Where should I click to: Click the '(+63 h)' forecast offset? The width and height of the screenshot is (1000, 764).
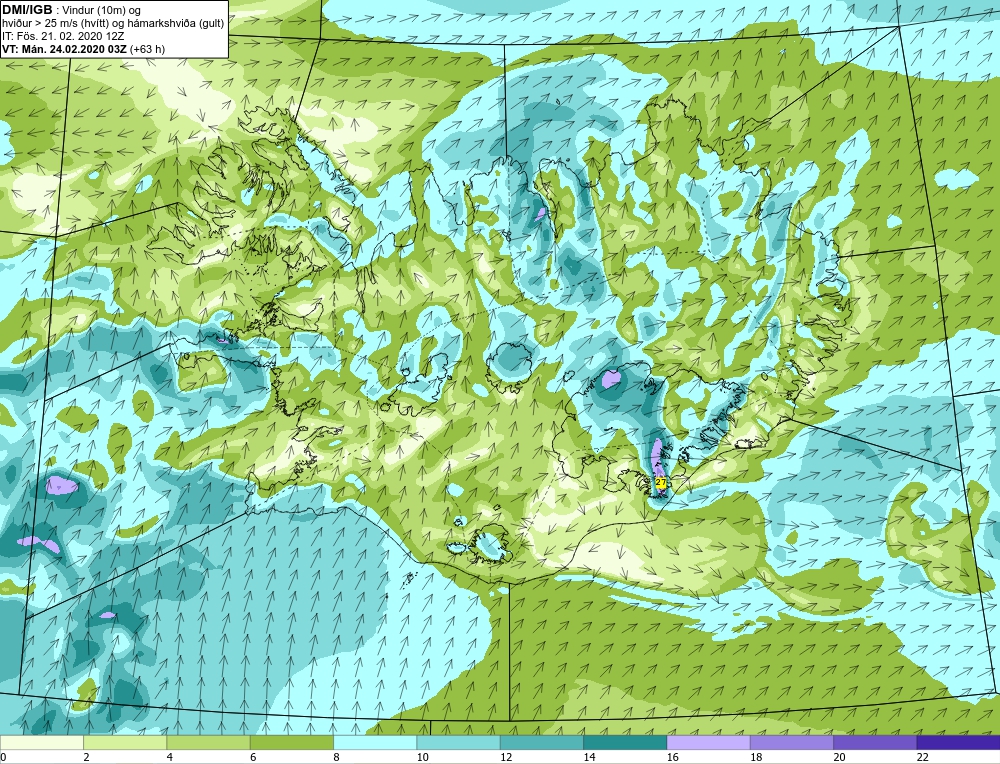[x=147, y=49]
